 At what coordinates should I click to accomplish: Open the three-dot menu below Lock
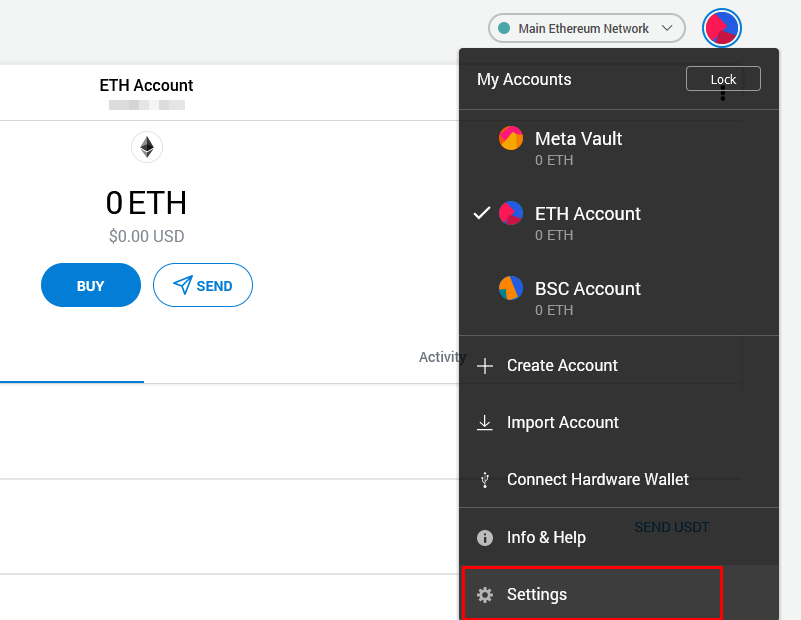click(x=723, y=92)
